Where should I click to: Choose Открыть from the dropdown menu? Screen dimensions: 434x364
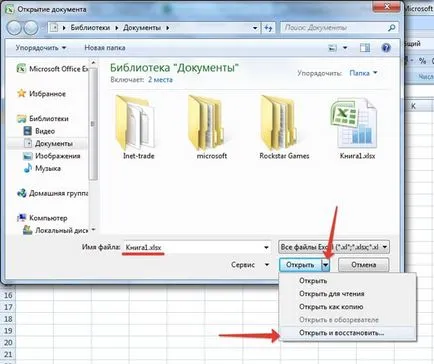348,281
